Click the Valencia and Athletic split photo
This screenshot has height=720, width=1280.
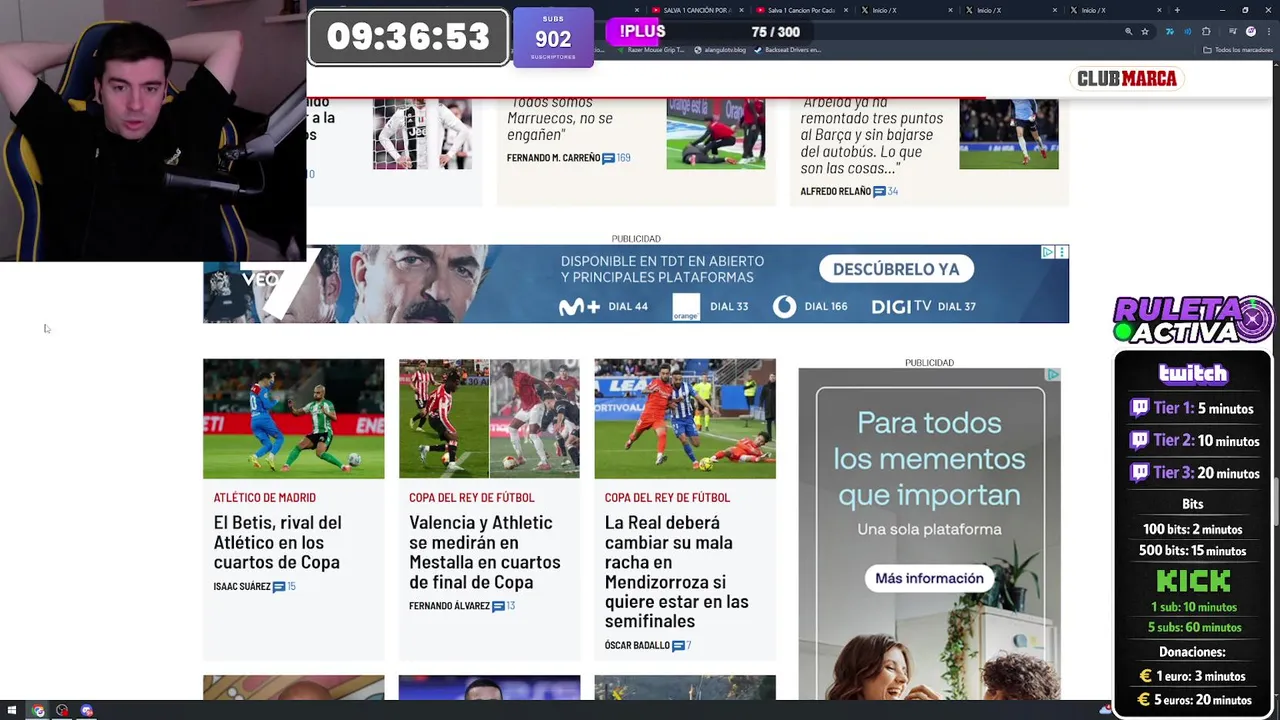tap(489, 419)
